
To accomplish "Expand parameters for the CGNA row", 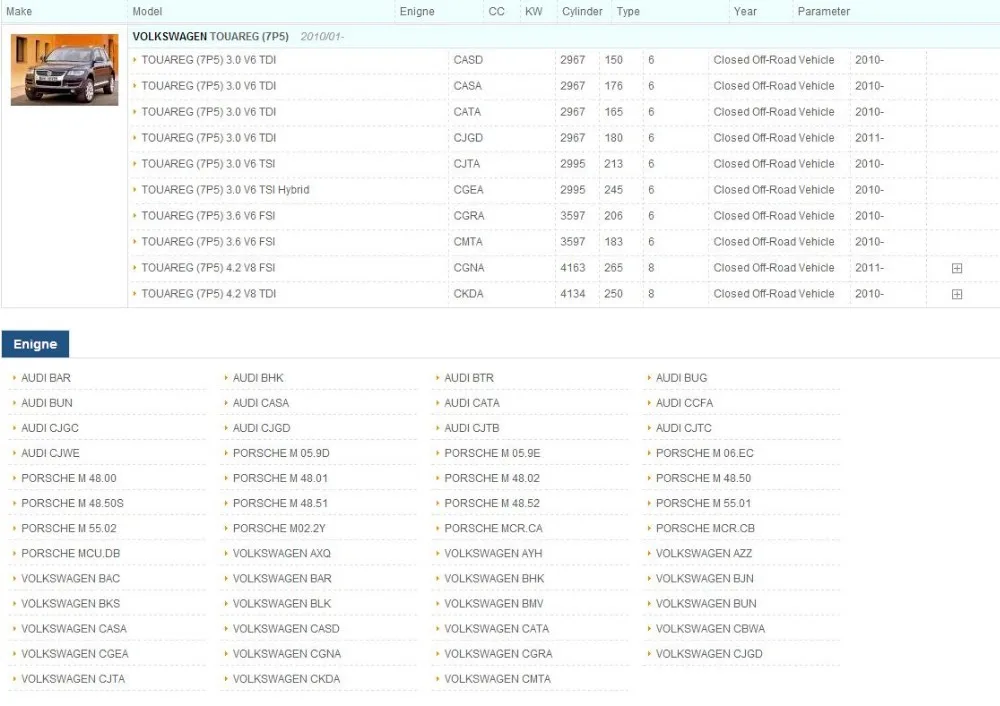I will pyautogui.click(x=957, y=268).
